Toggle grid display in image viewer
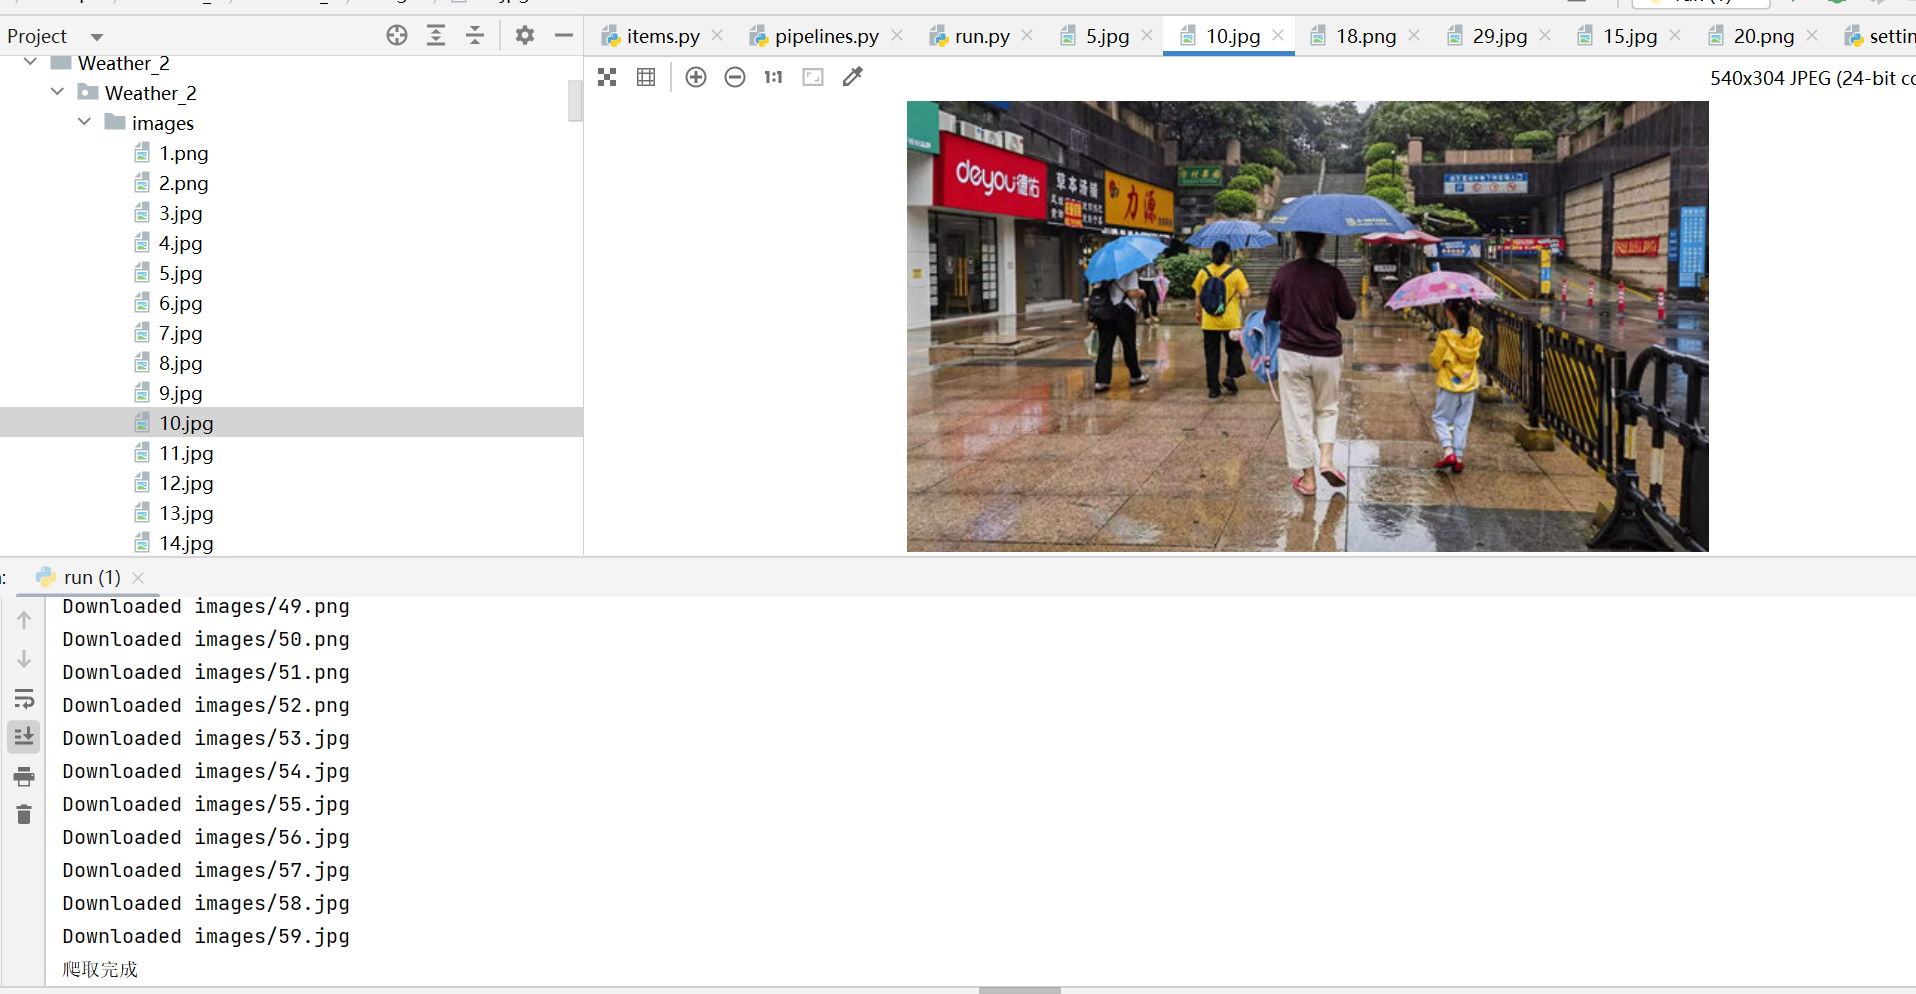This screenshot has height=994, width=1916. [x=646, y=77]
